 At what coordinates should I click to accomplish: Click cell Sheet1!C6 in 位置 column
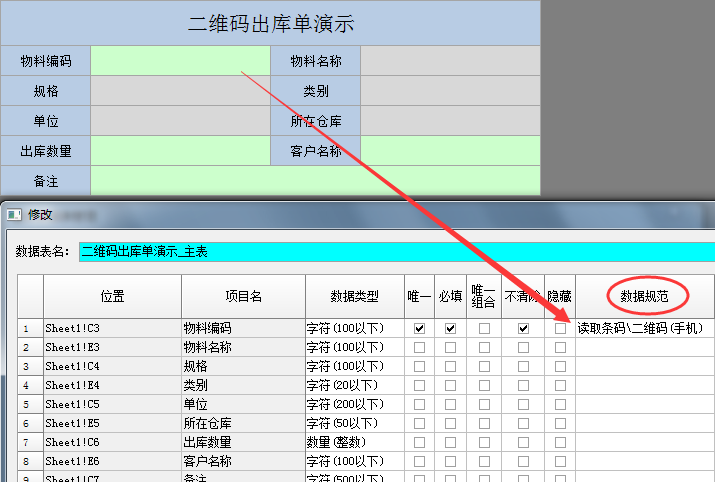[x=112, y=442]
